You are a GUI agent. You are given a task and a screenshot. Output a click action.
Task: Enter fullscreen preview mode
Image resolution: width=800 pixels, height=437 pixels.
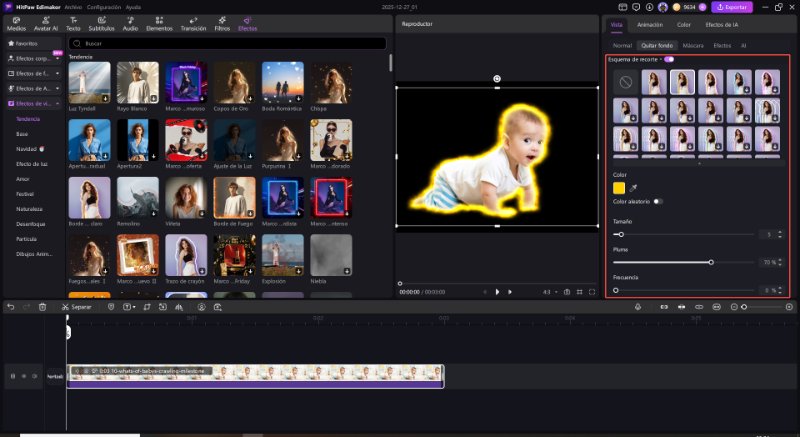pos(592,292)
